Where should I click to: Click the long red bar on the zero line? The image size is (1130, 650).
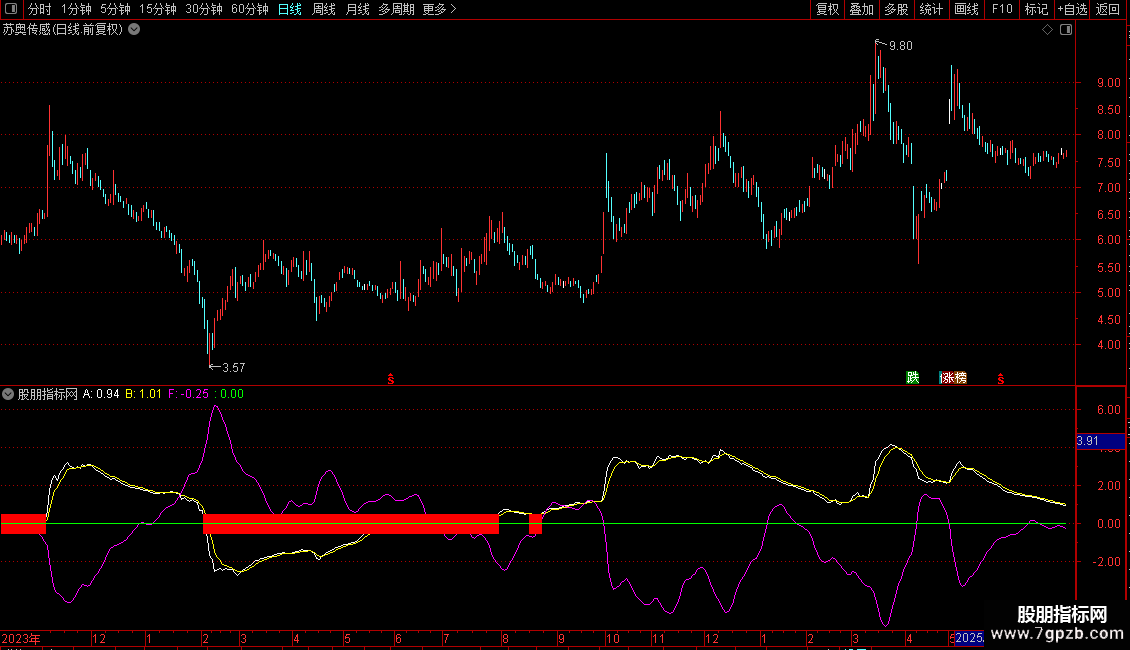[351, 524]
